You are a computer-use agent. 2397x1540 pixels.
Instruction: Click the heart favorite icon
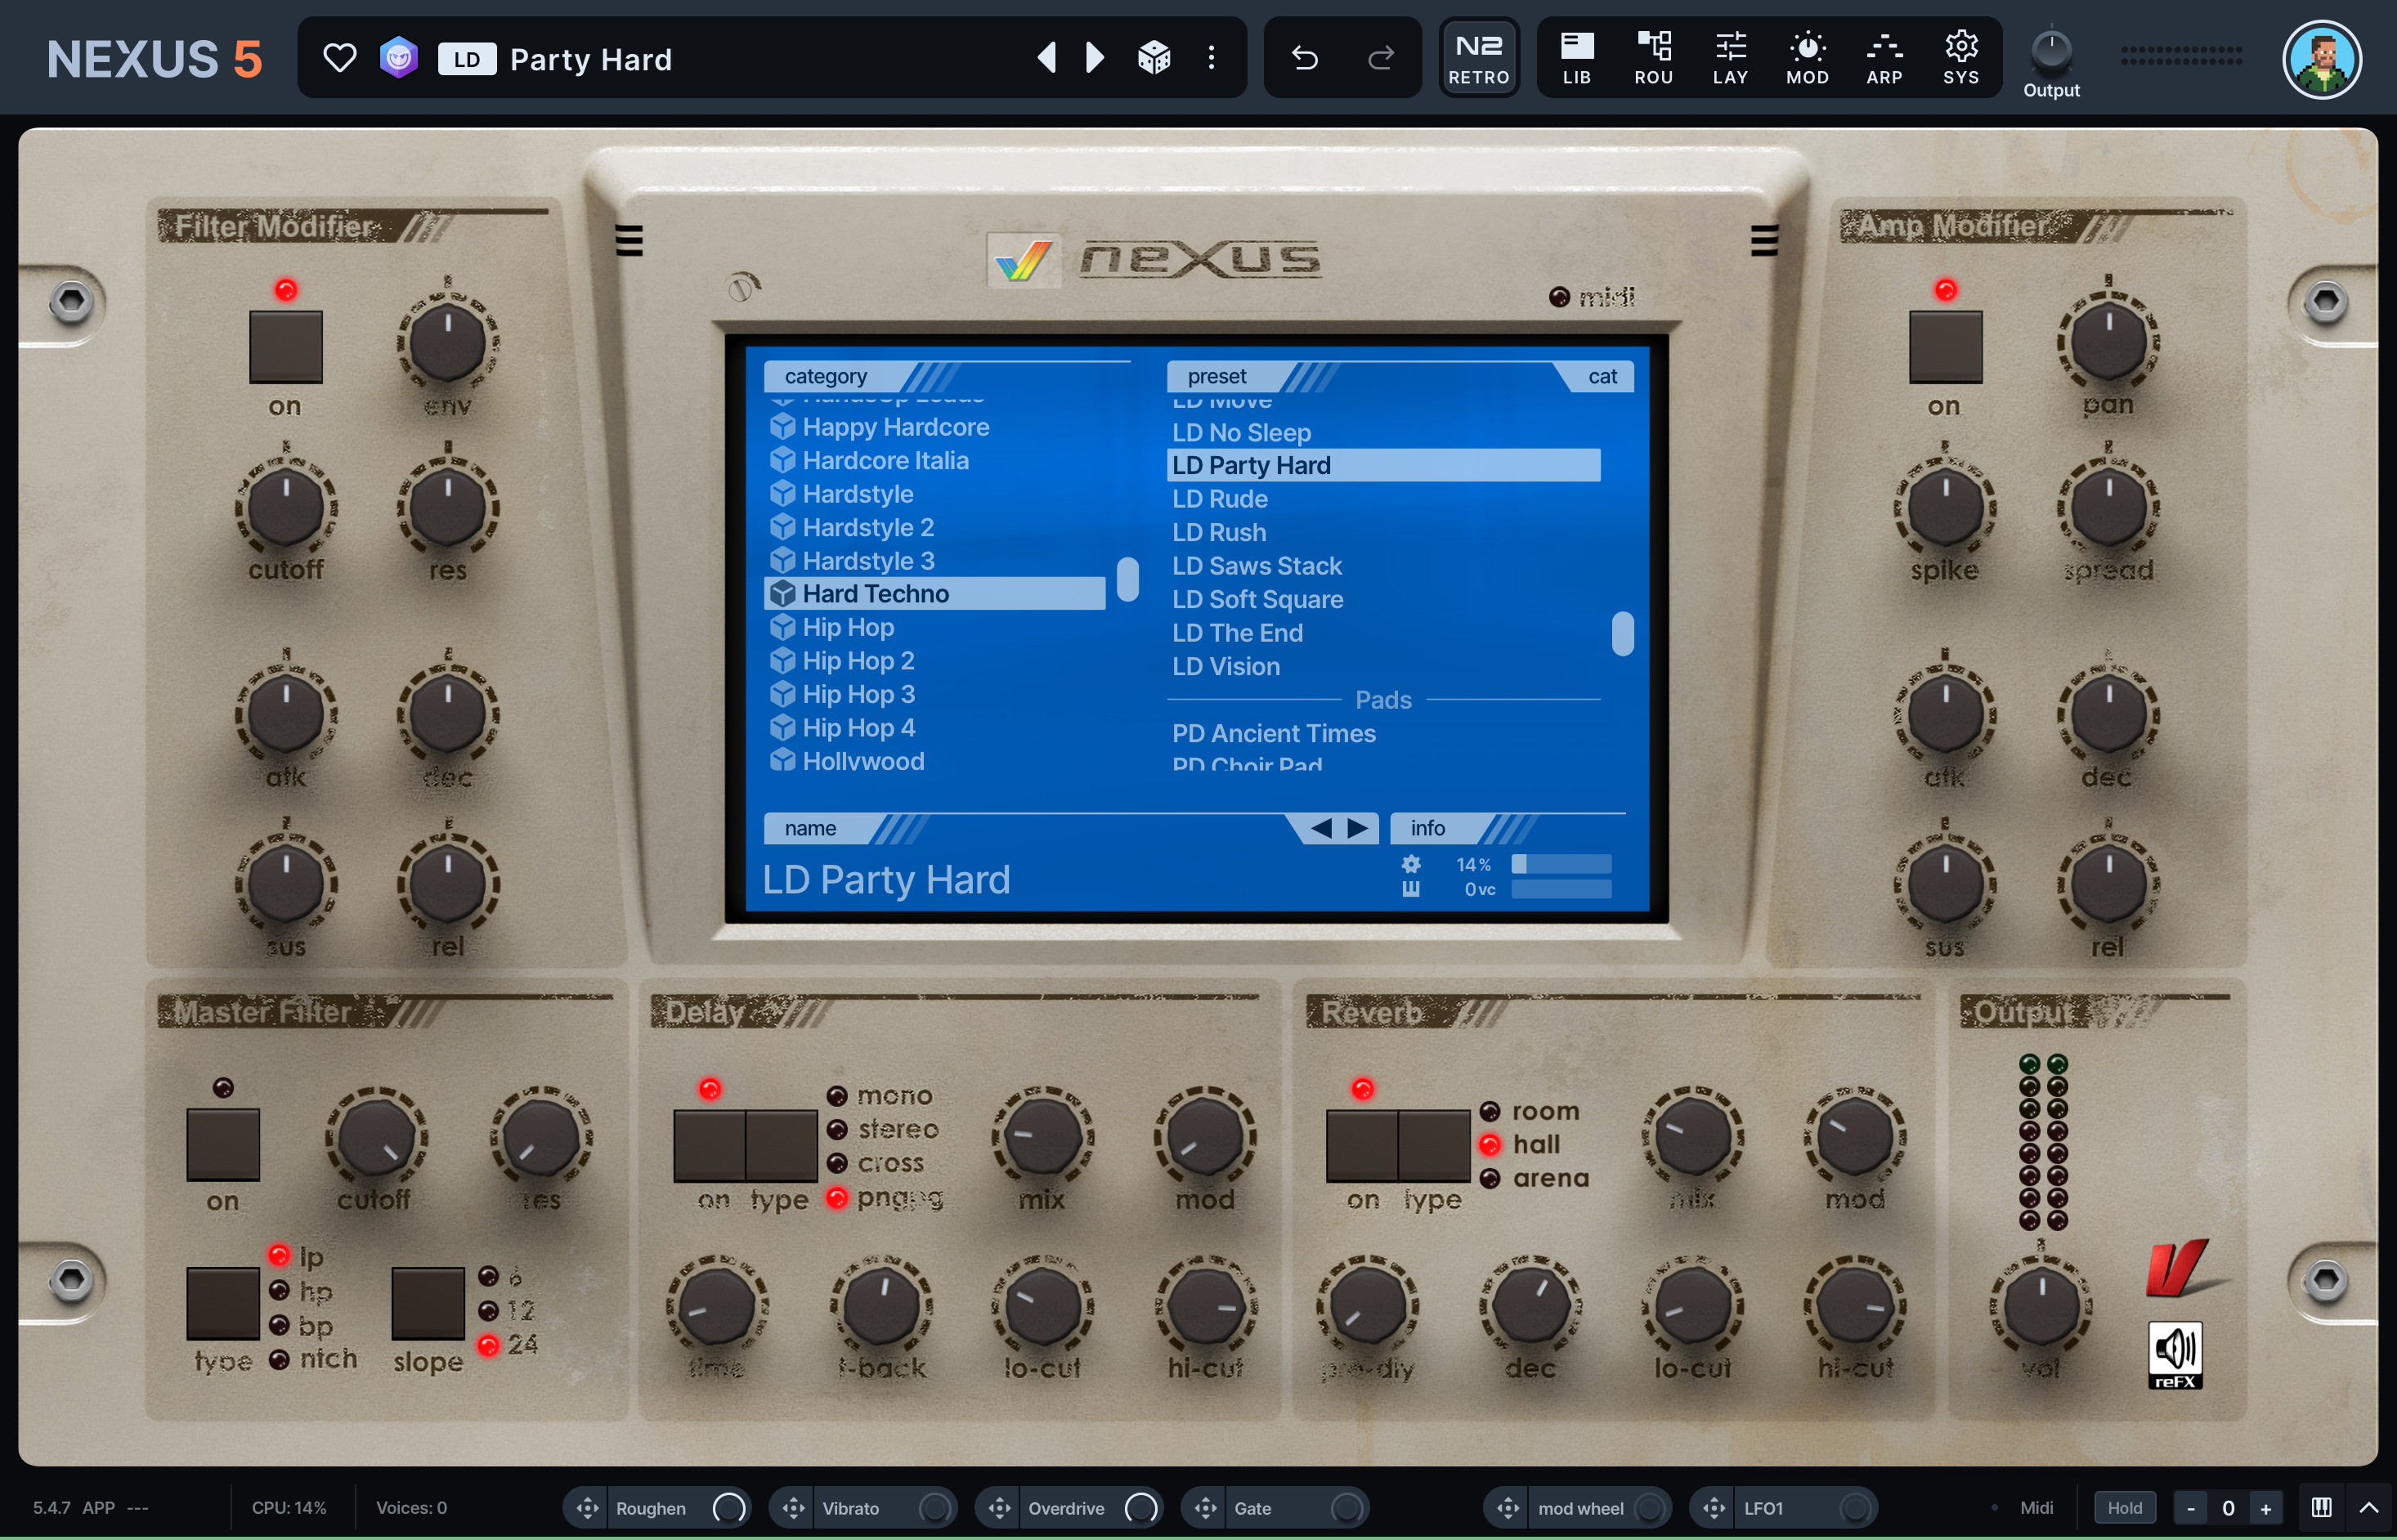pyautogui.click(x=340, y=58)
